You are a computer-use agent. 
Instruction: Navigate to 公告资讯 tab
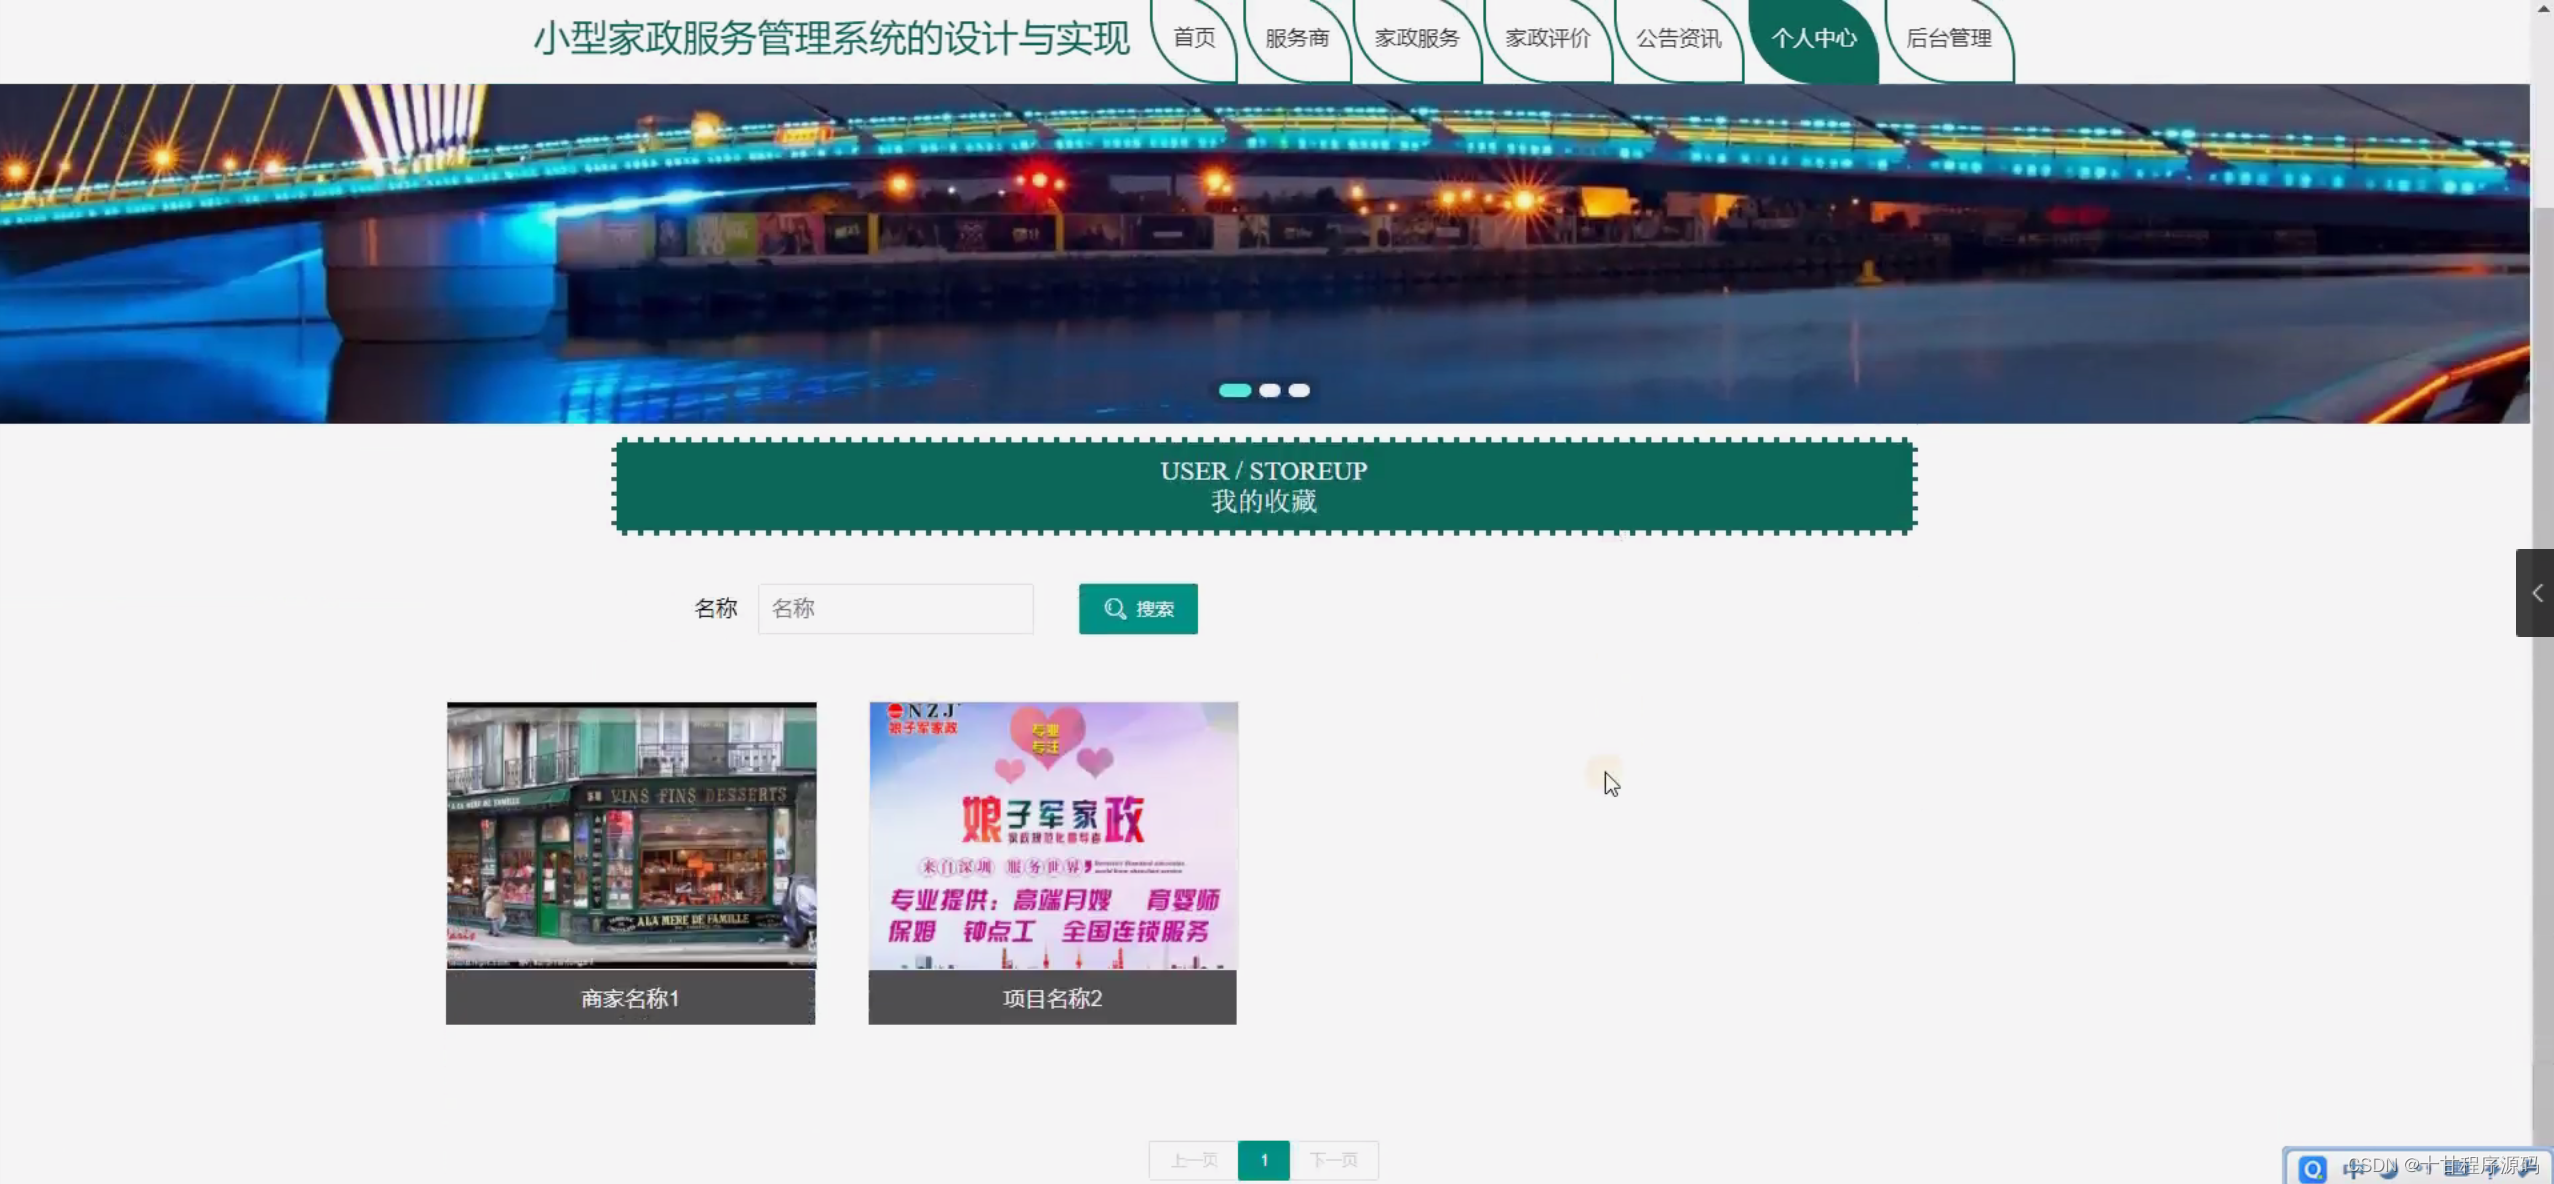pyautogui.click(x=1678, y=38)
